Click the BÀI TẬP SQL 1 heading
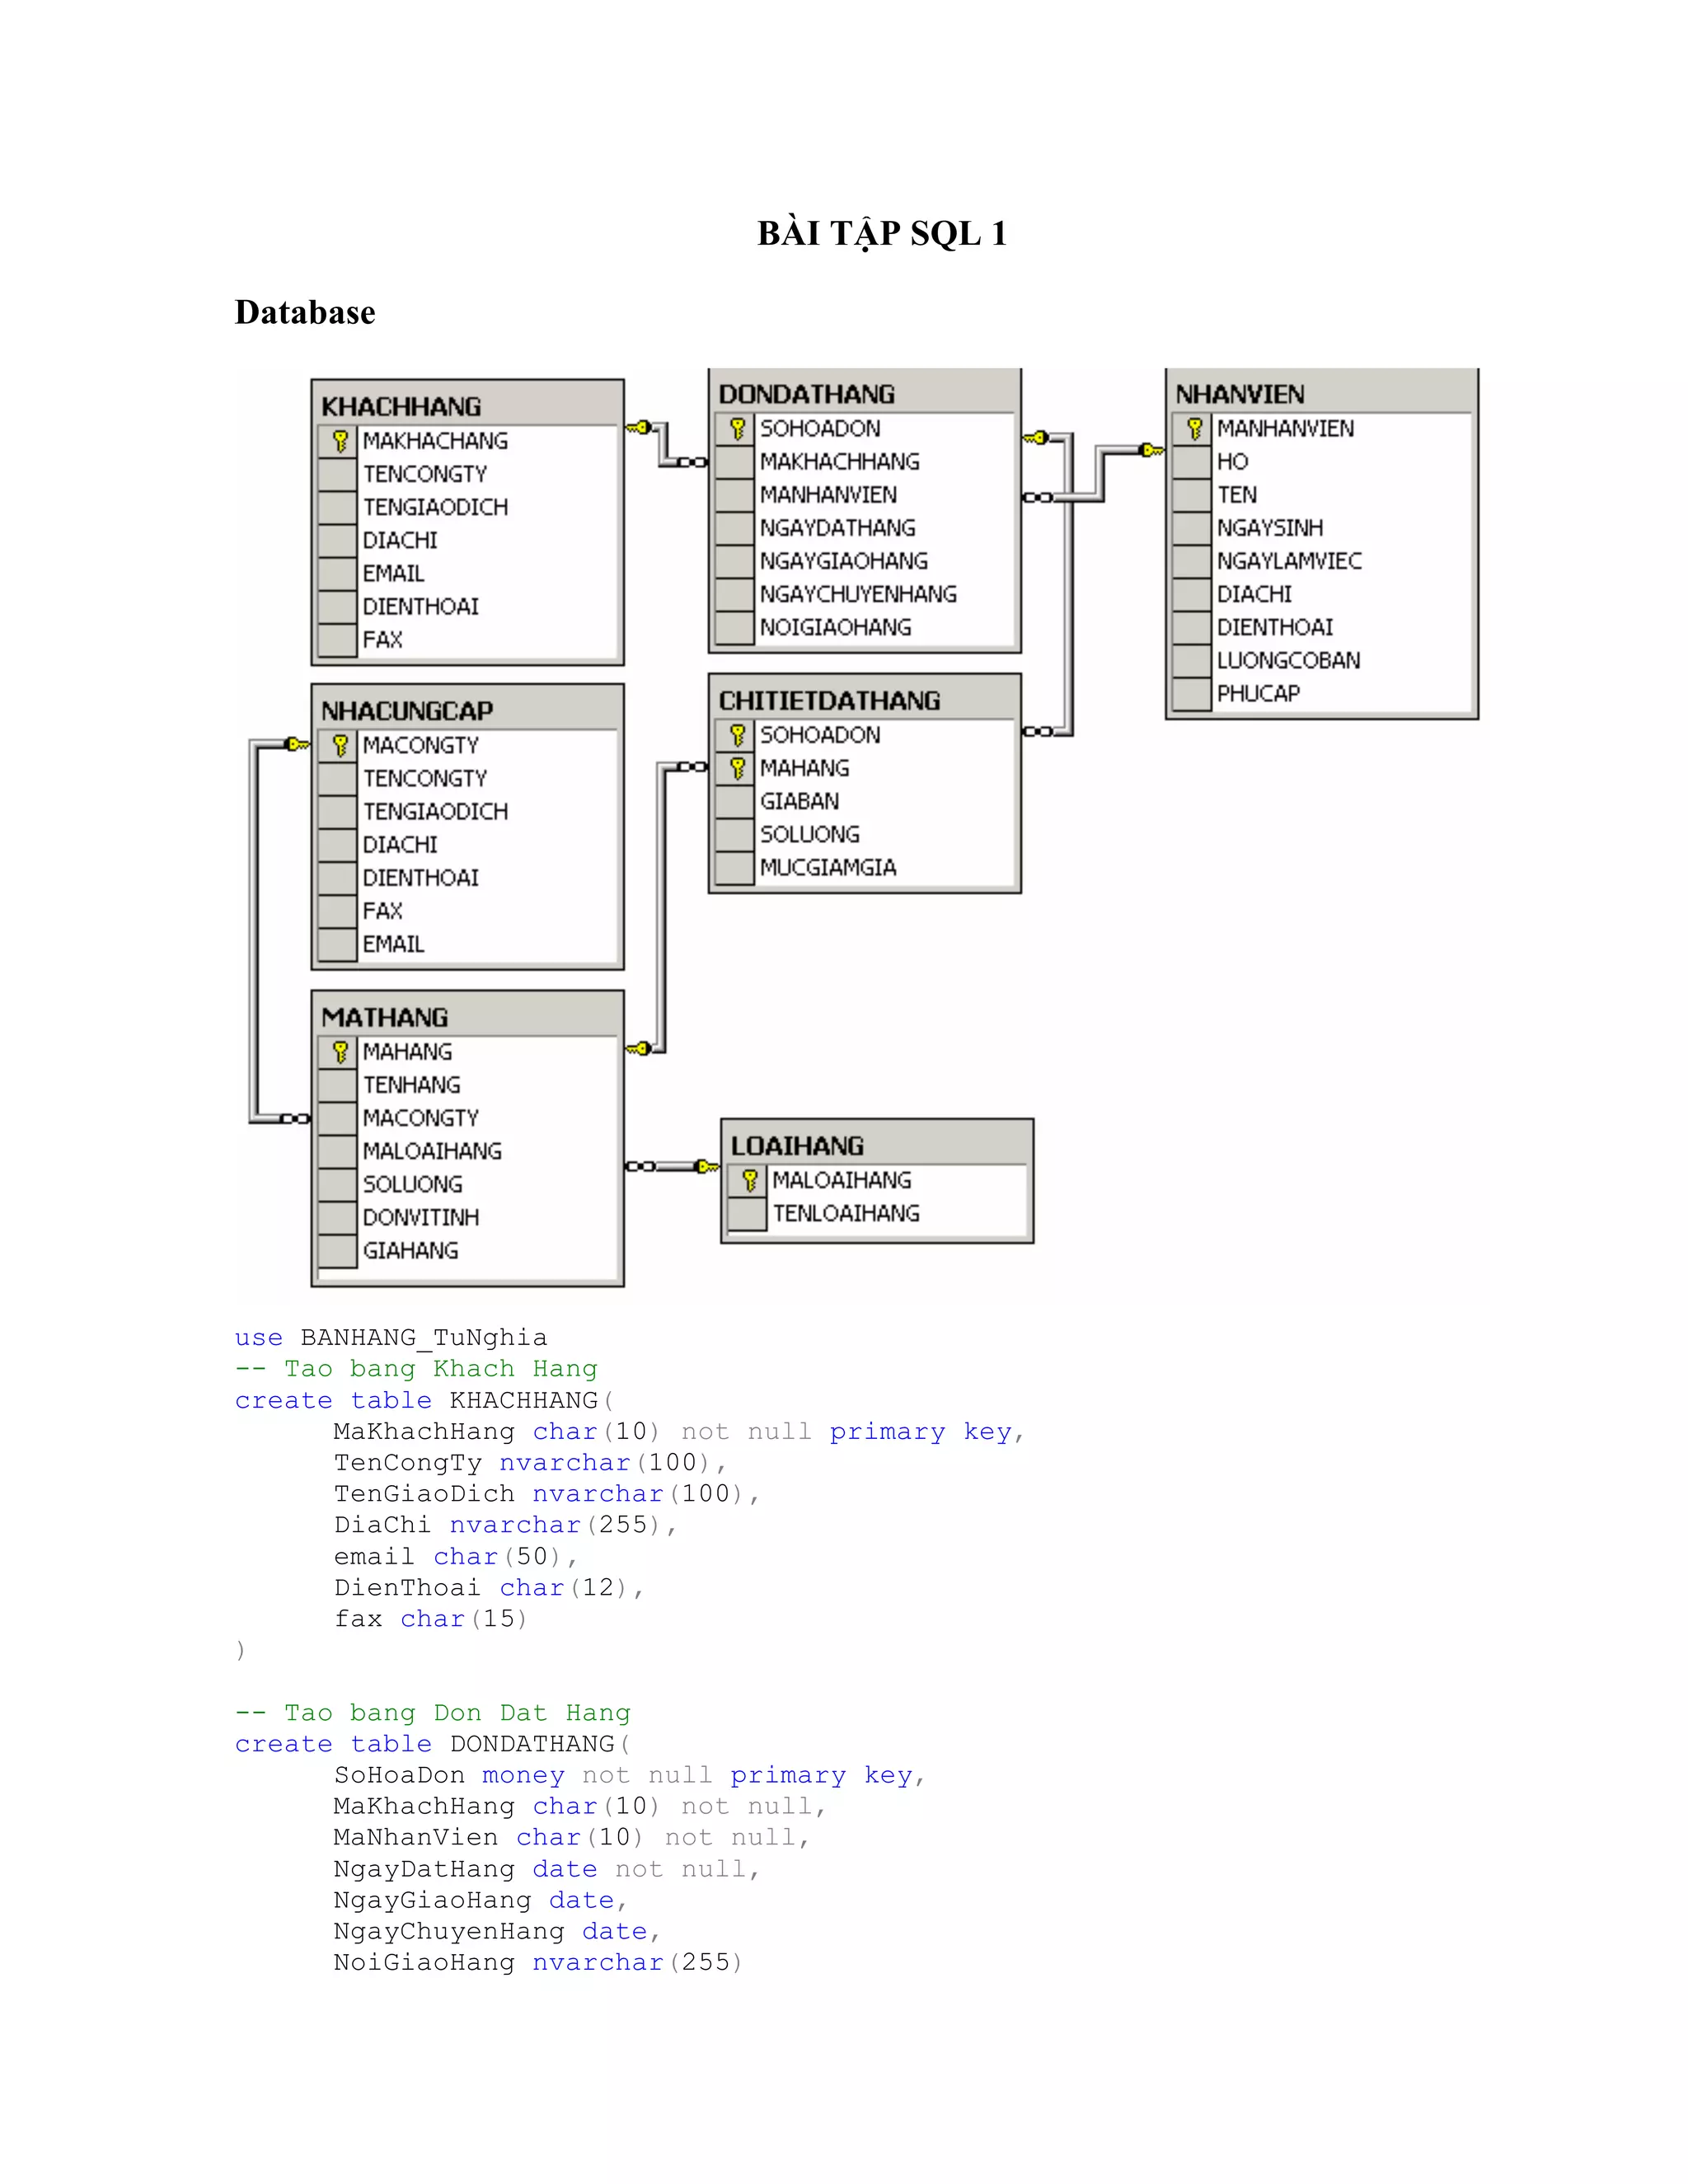 point(881,233)
